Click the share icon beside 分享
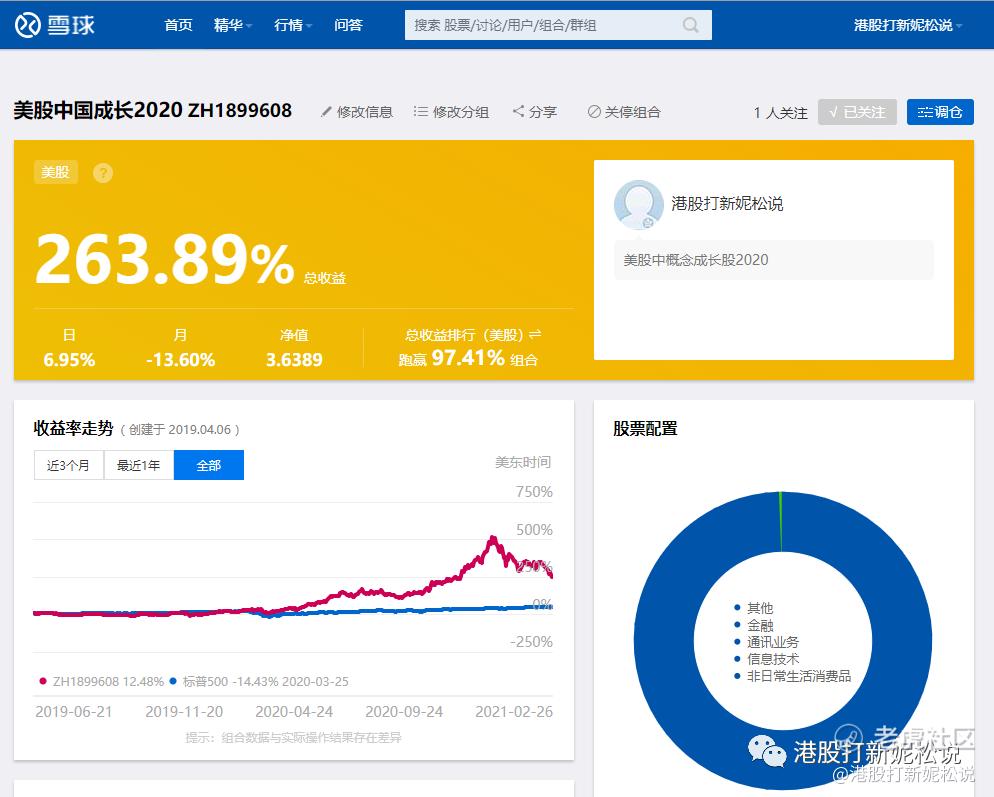This screenshot has height=797, width=994. (x=518, y=111)
